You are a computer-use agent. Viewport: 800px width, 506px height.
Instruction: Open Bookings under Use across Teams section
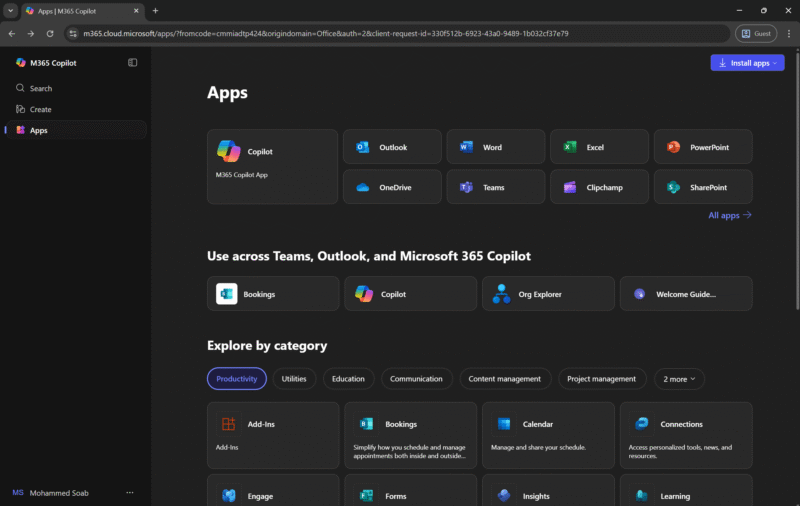pos(273,294)
